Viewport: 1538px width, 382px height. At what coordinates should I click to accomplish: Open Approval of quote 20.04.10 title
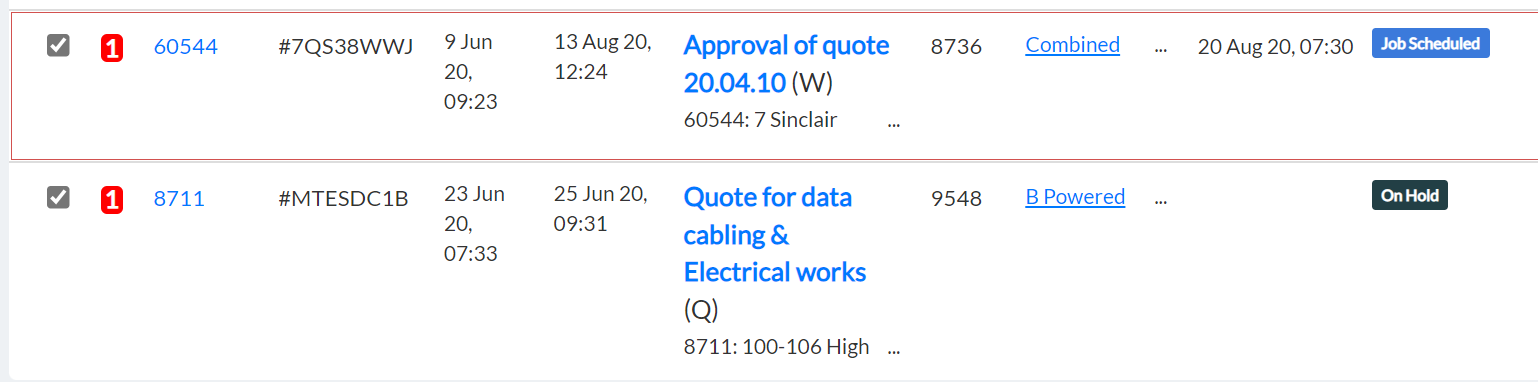tap(786, 63)
